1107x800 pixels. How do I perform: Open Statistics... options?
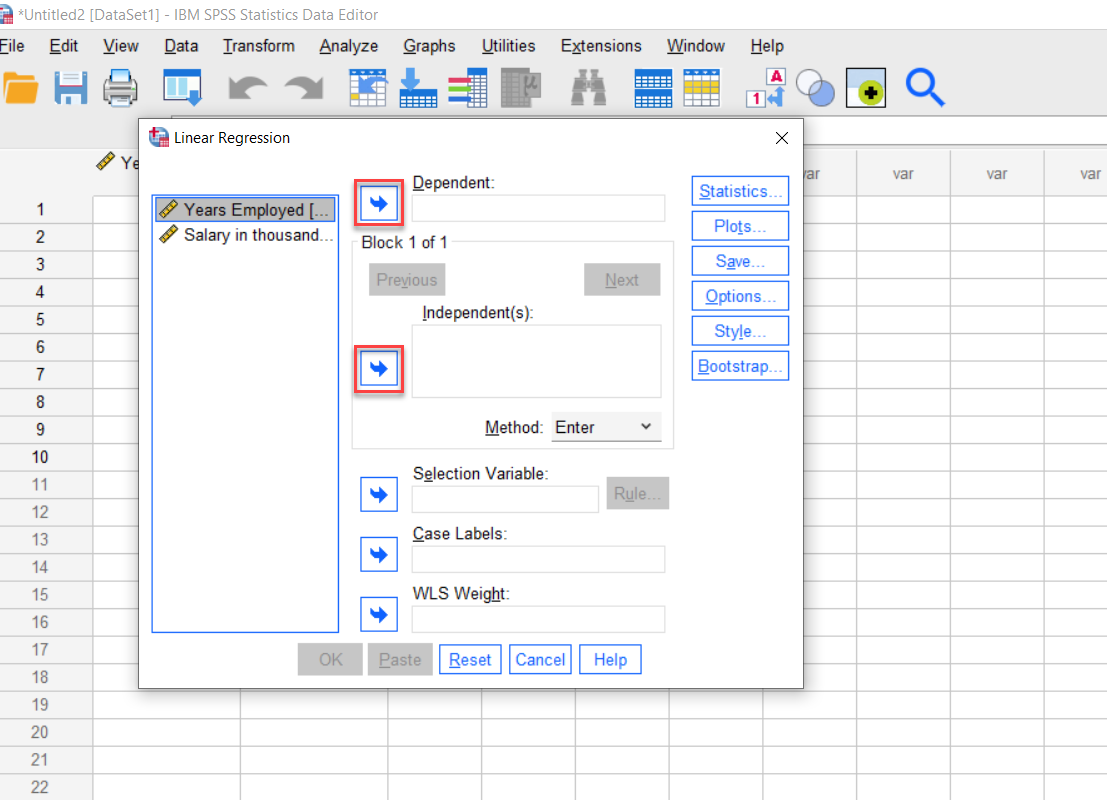click(x=740, y=191)
